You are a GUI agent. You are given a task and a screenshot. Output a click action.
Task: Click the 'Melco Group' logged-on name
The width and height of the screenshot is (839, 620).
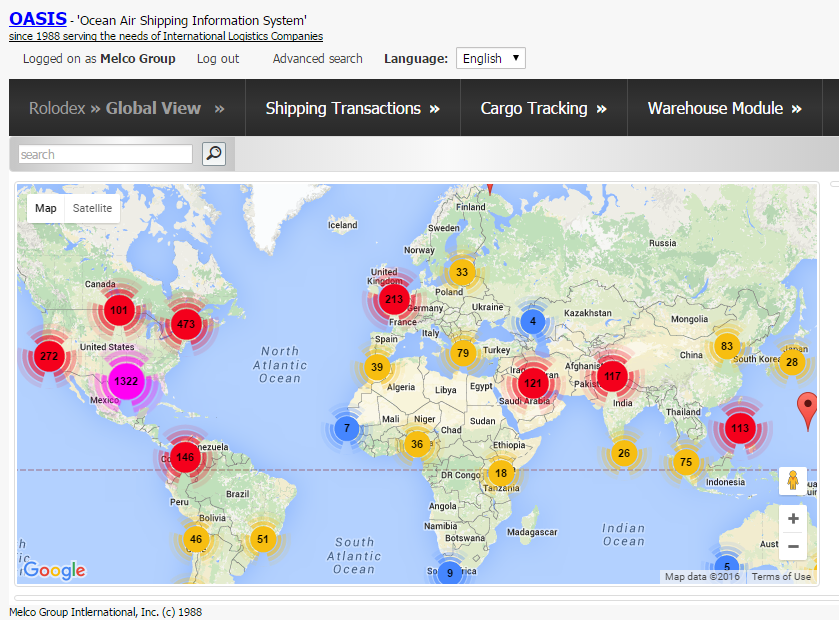coord(138,59)
